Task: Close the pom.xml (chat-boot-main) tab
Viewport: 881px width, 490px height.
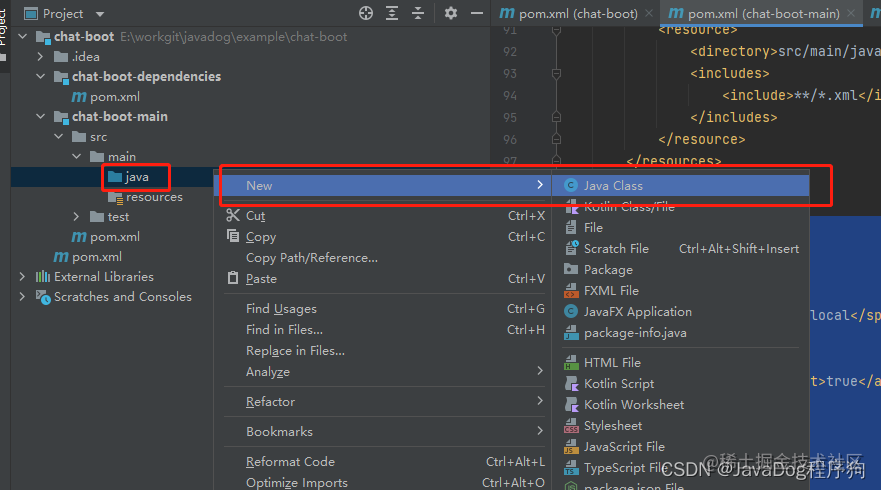Action: [x=851, y=13]
